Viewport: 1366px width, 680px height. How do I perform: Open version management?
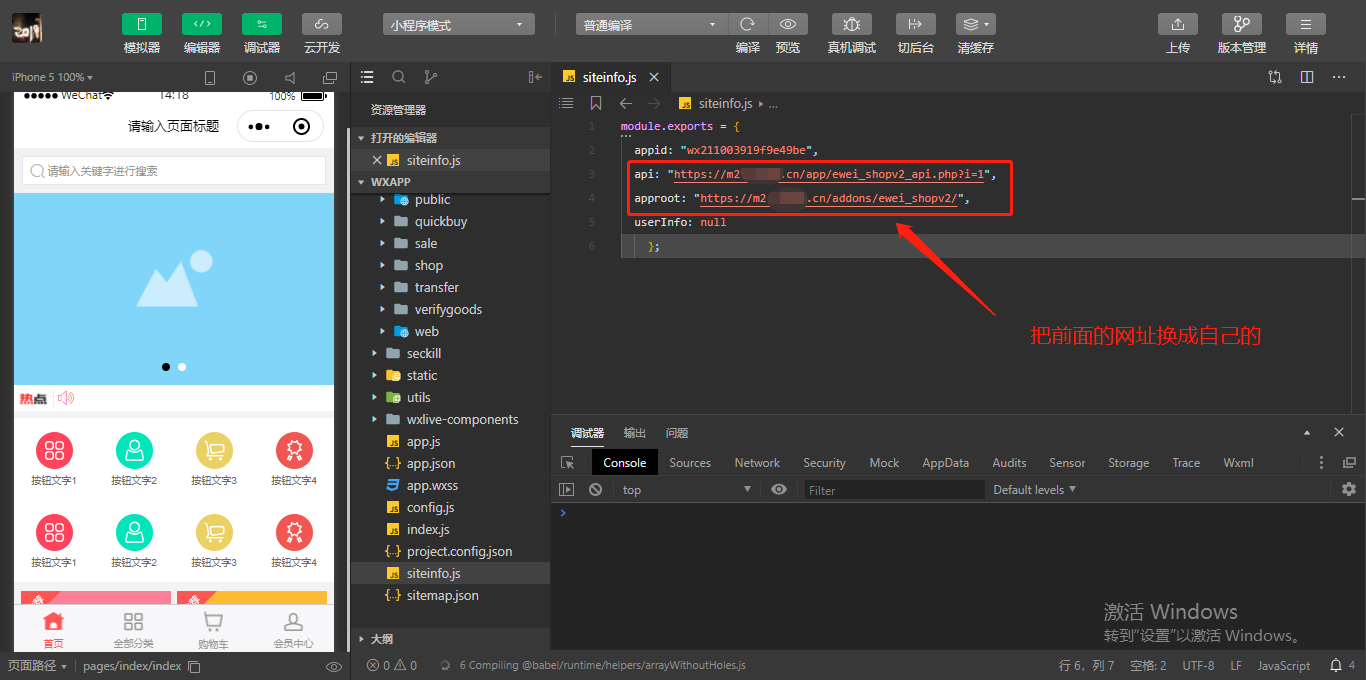tap(1242, 24)
